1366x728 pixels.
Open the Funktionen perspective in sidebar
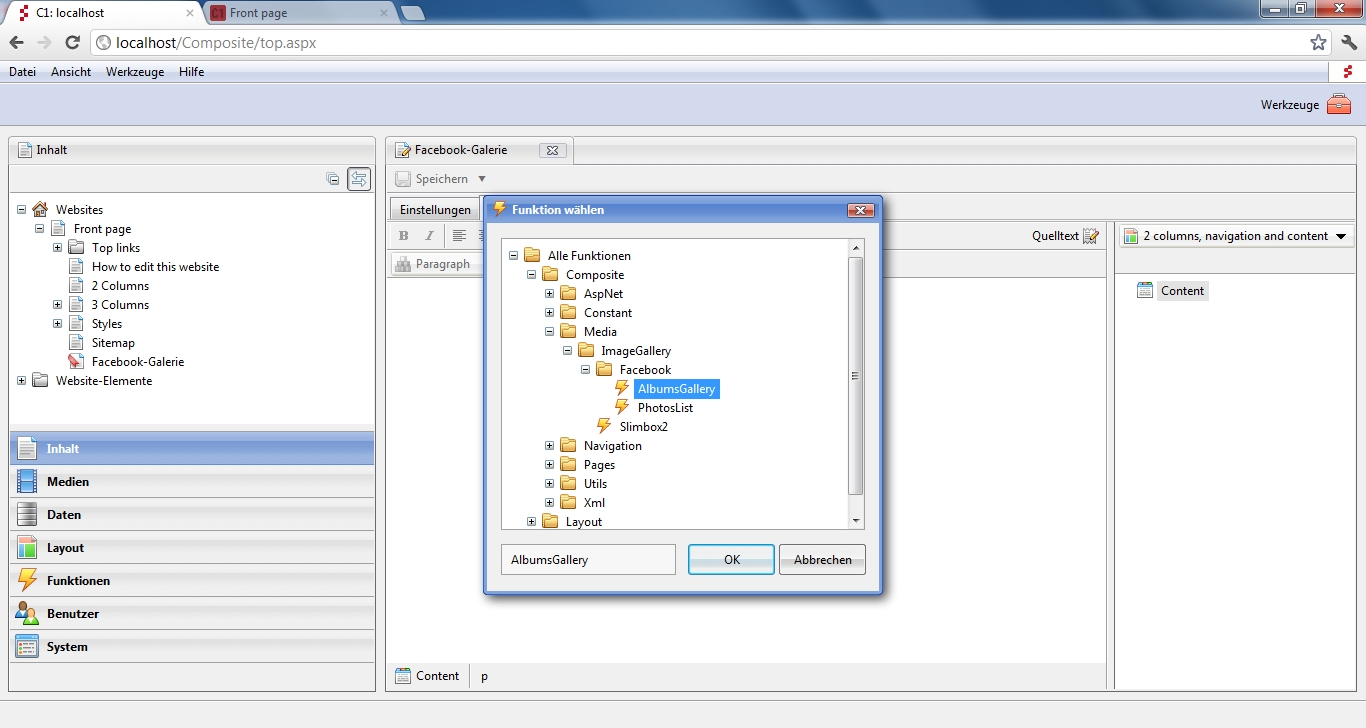(78, 581)
